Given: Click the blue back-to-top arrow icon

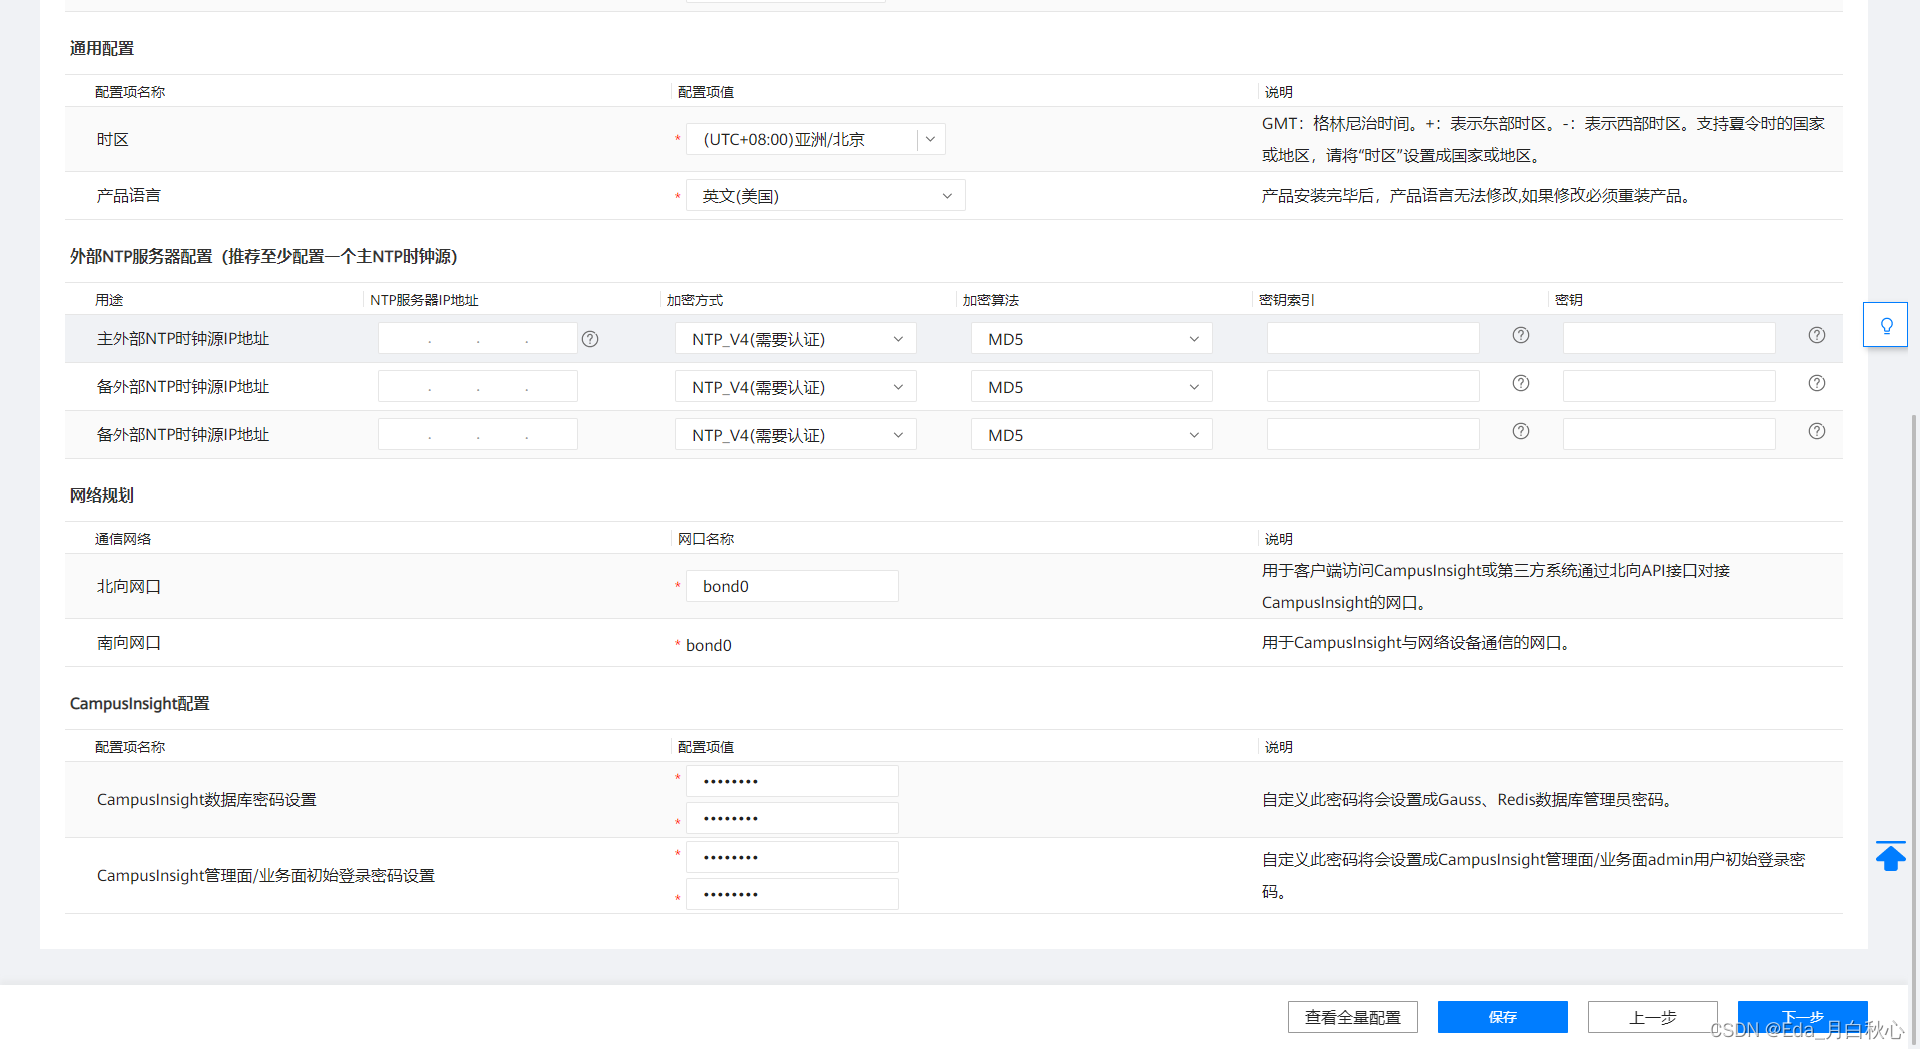Looking at the screenshot, I should point(1890,857).
